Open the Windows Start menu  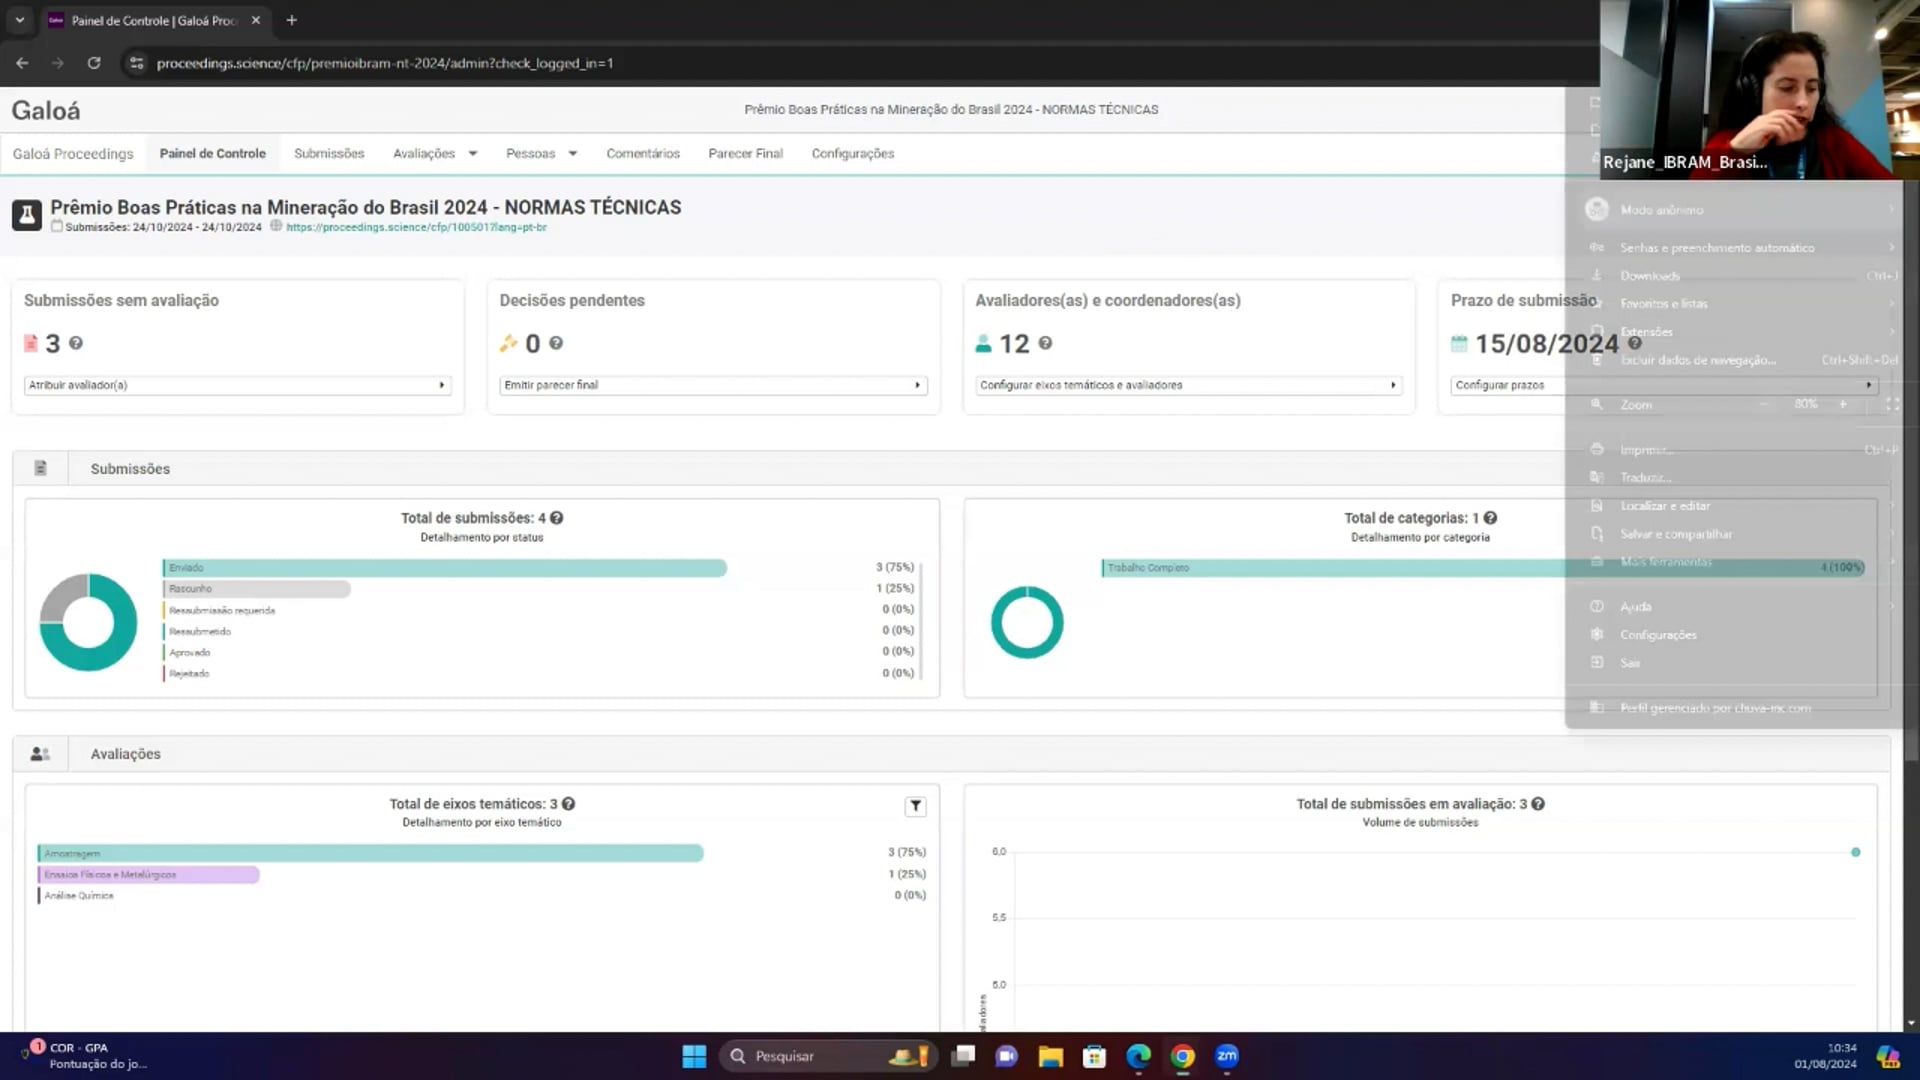tap(694, 1056)
